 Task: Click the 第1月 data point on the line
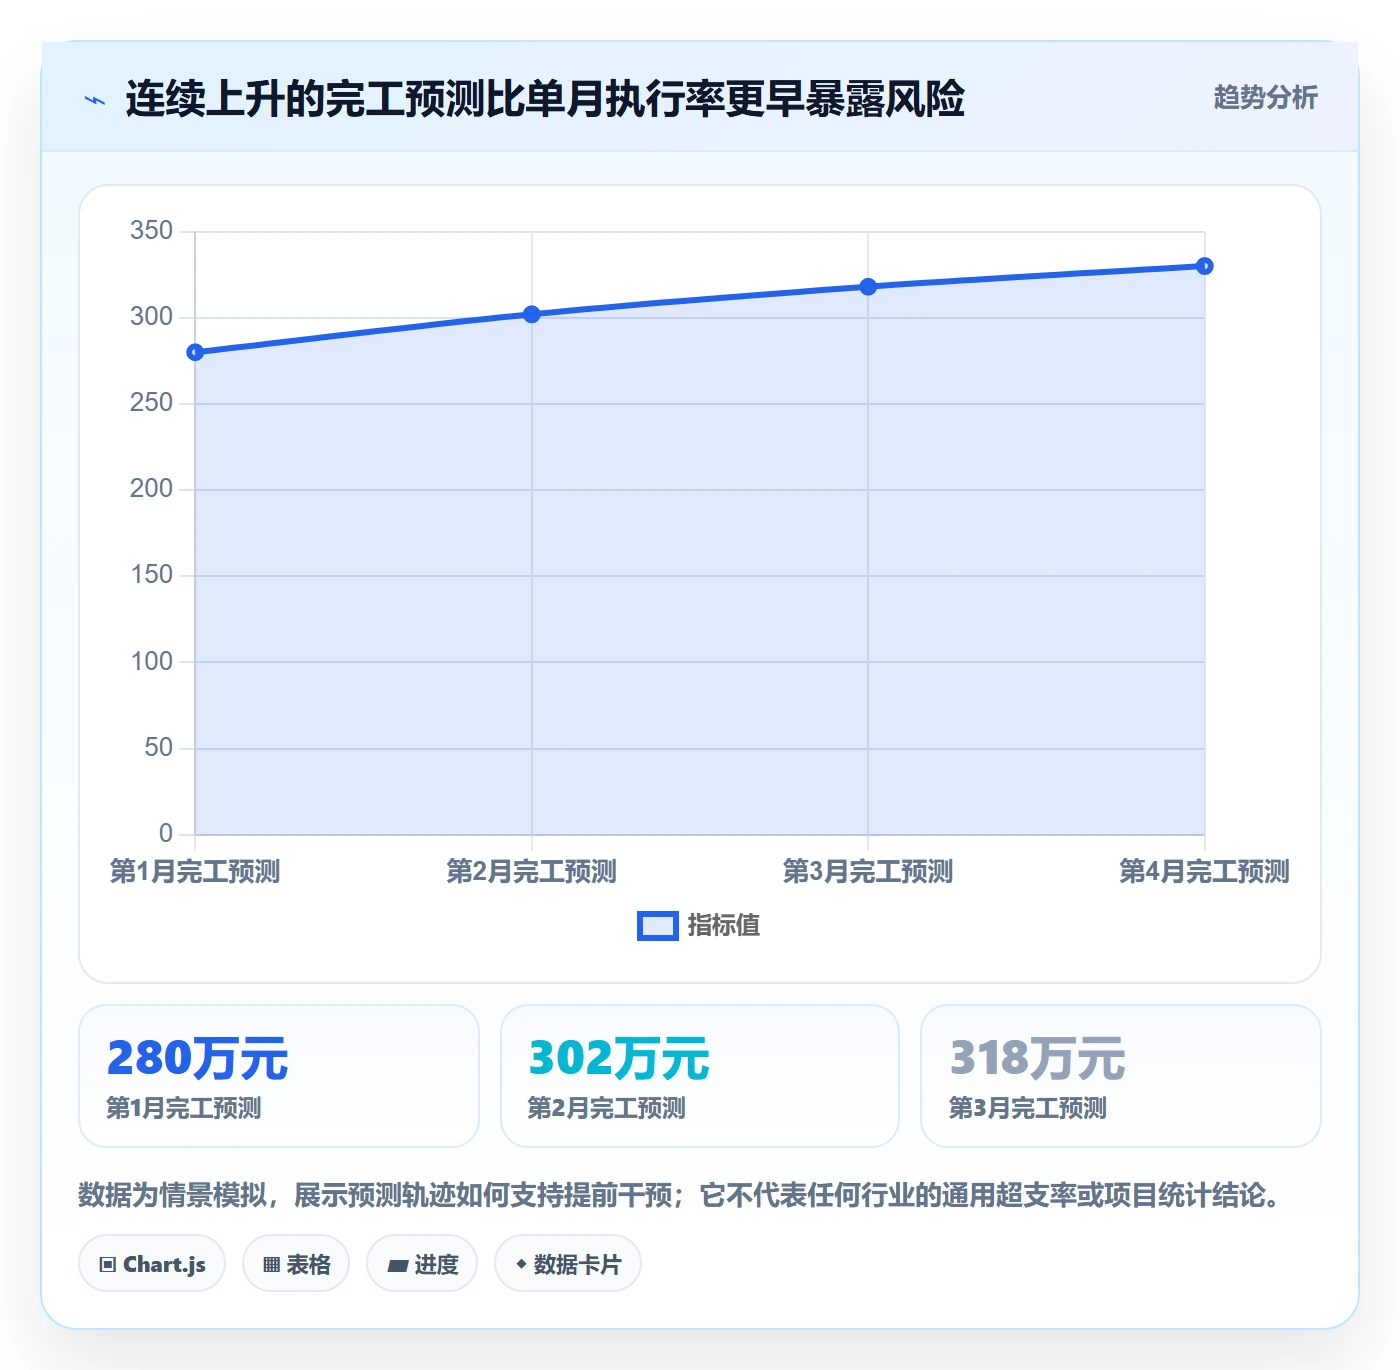(195, 352)
